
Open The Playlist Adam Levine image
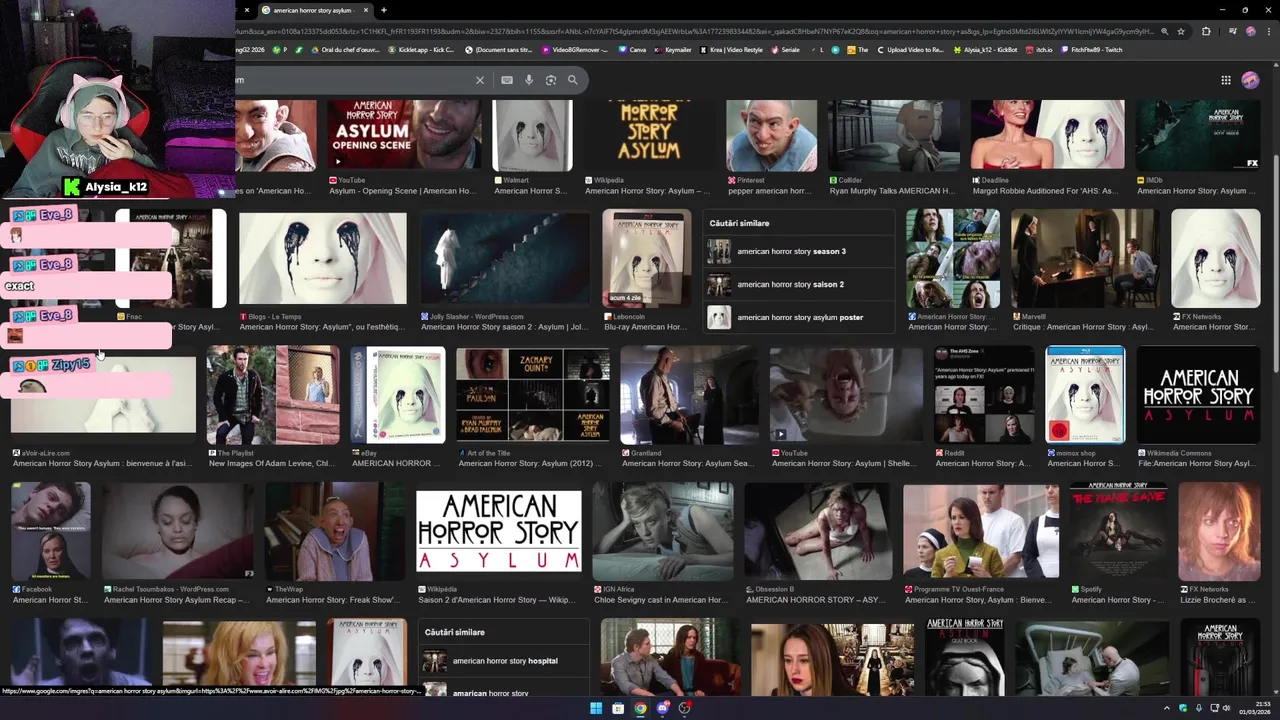coord(273,395)
